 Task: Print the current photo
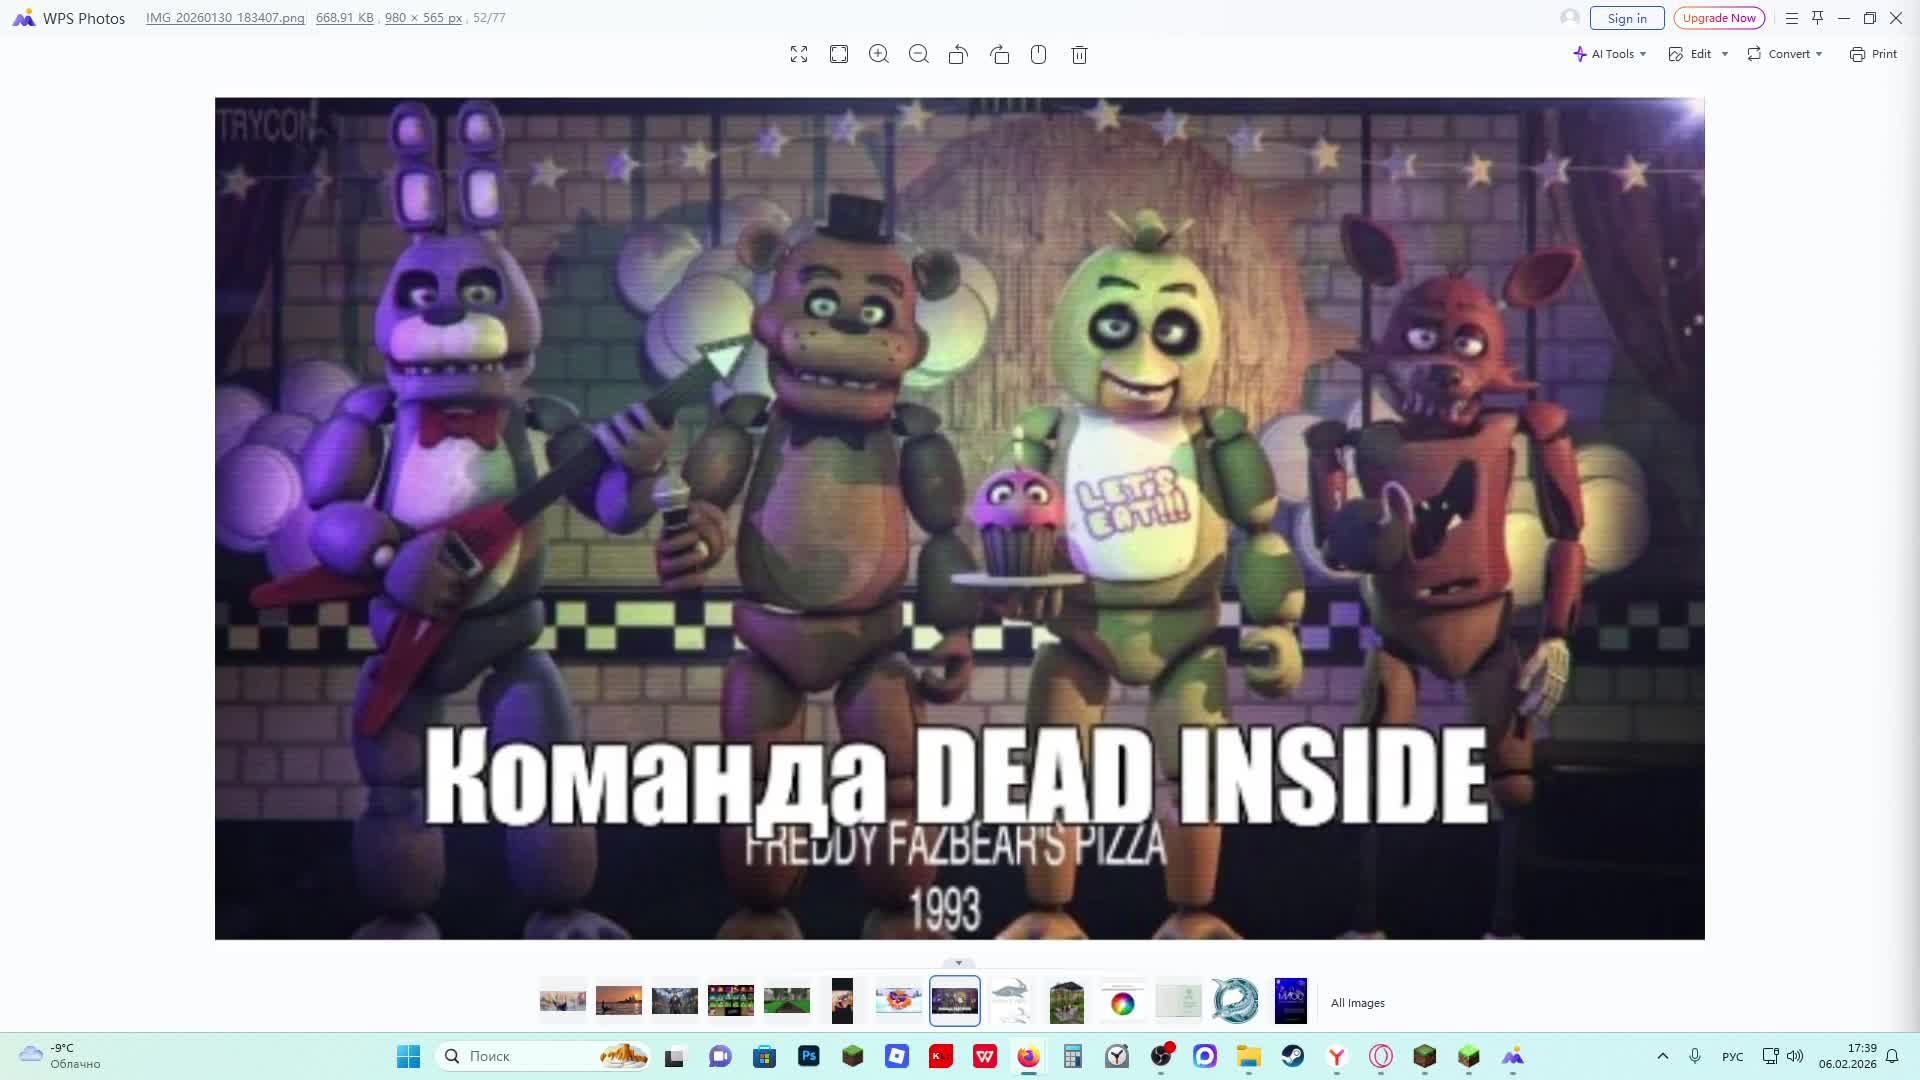click(1873, 54)
